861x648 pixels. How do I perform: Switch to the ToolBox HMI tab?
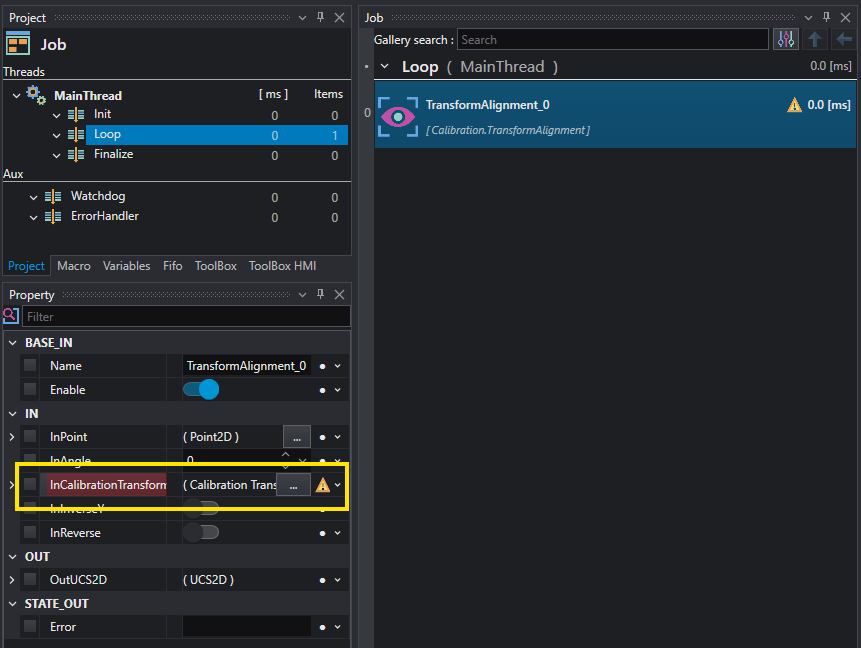(x=282, y=266)
